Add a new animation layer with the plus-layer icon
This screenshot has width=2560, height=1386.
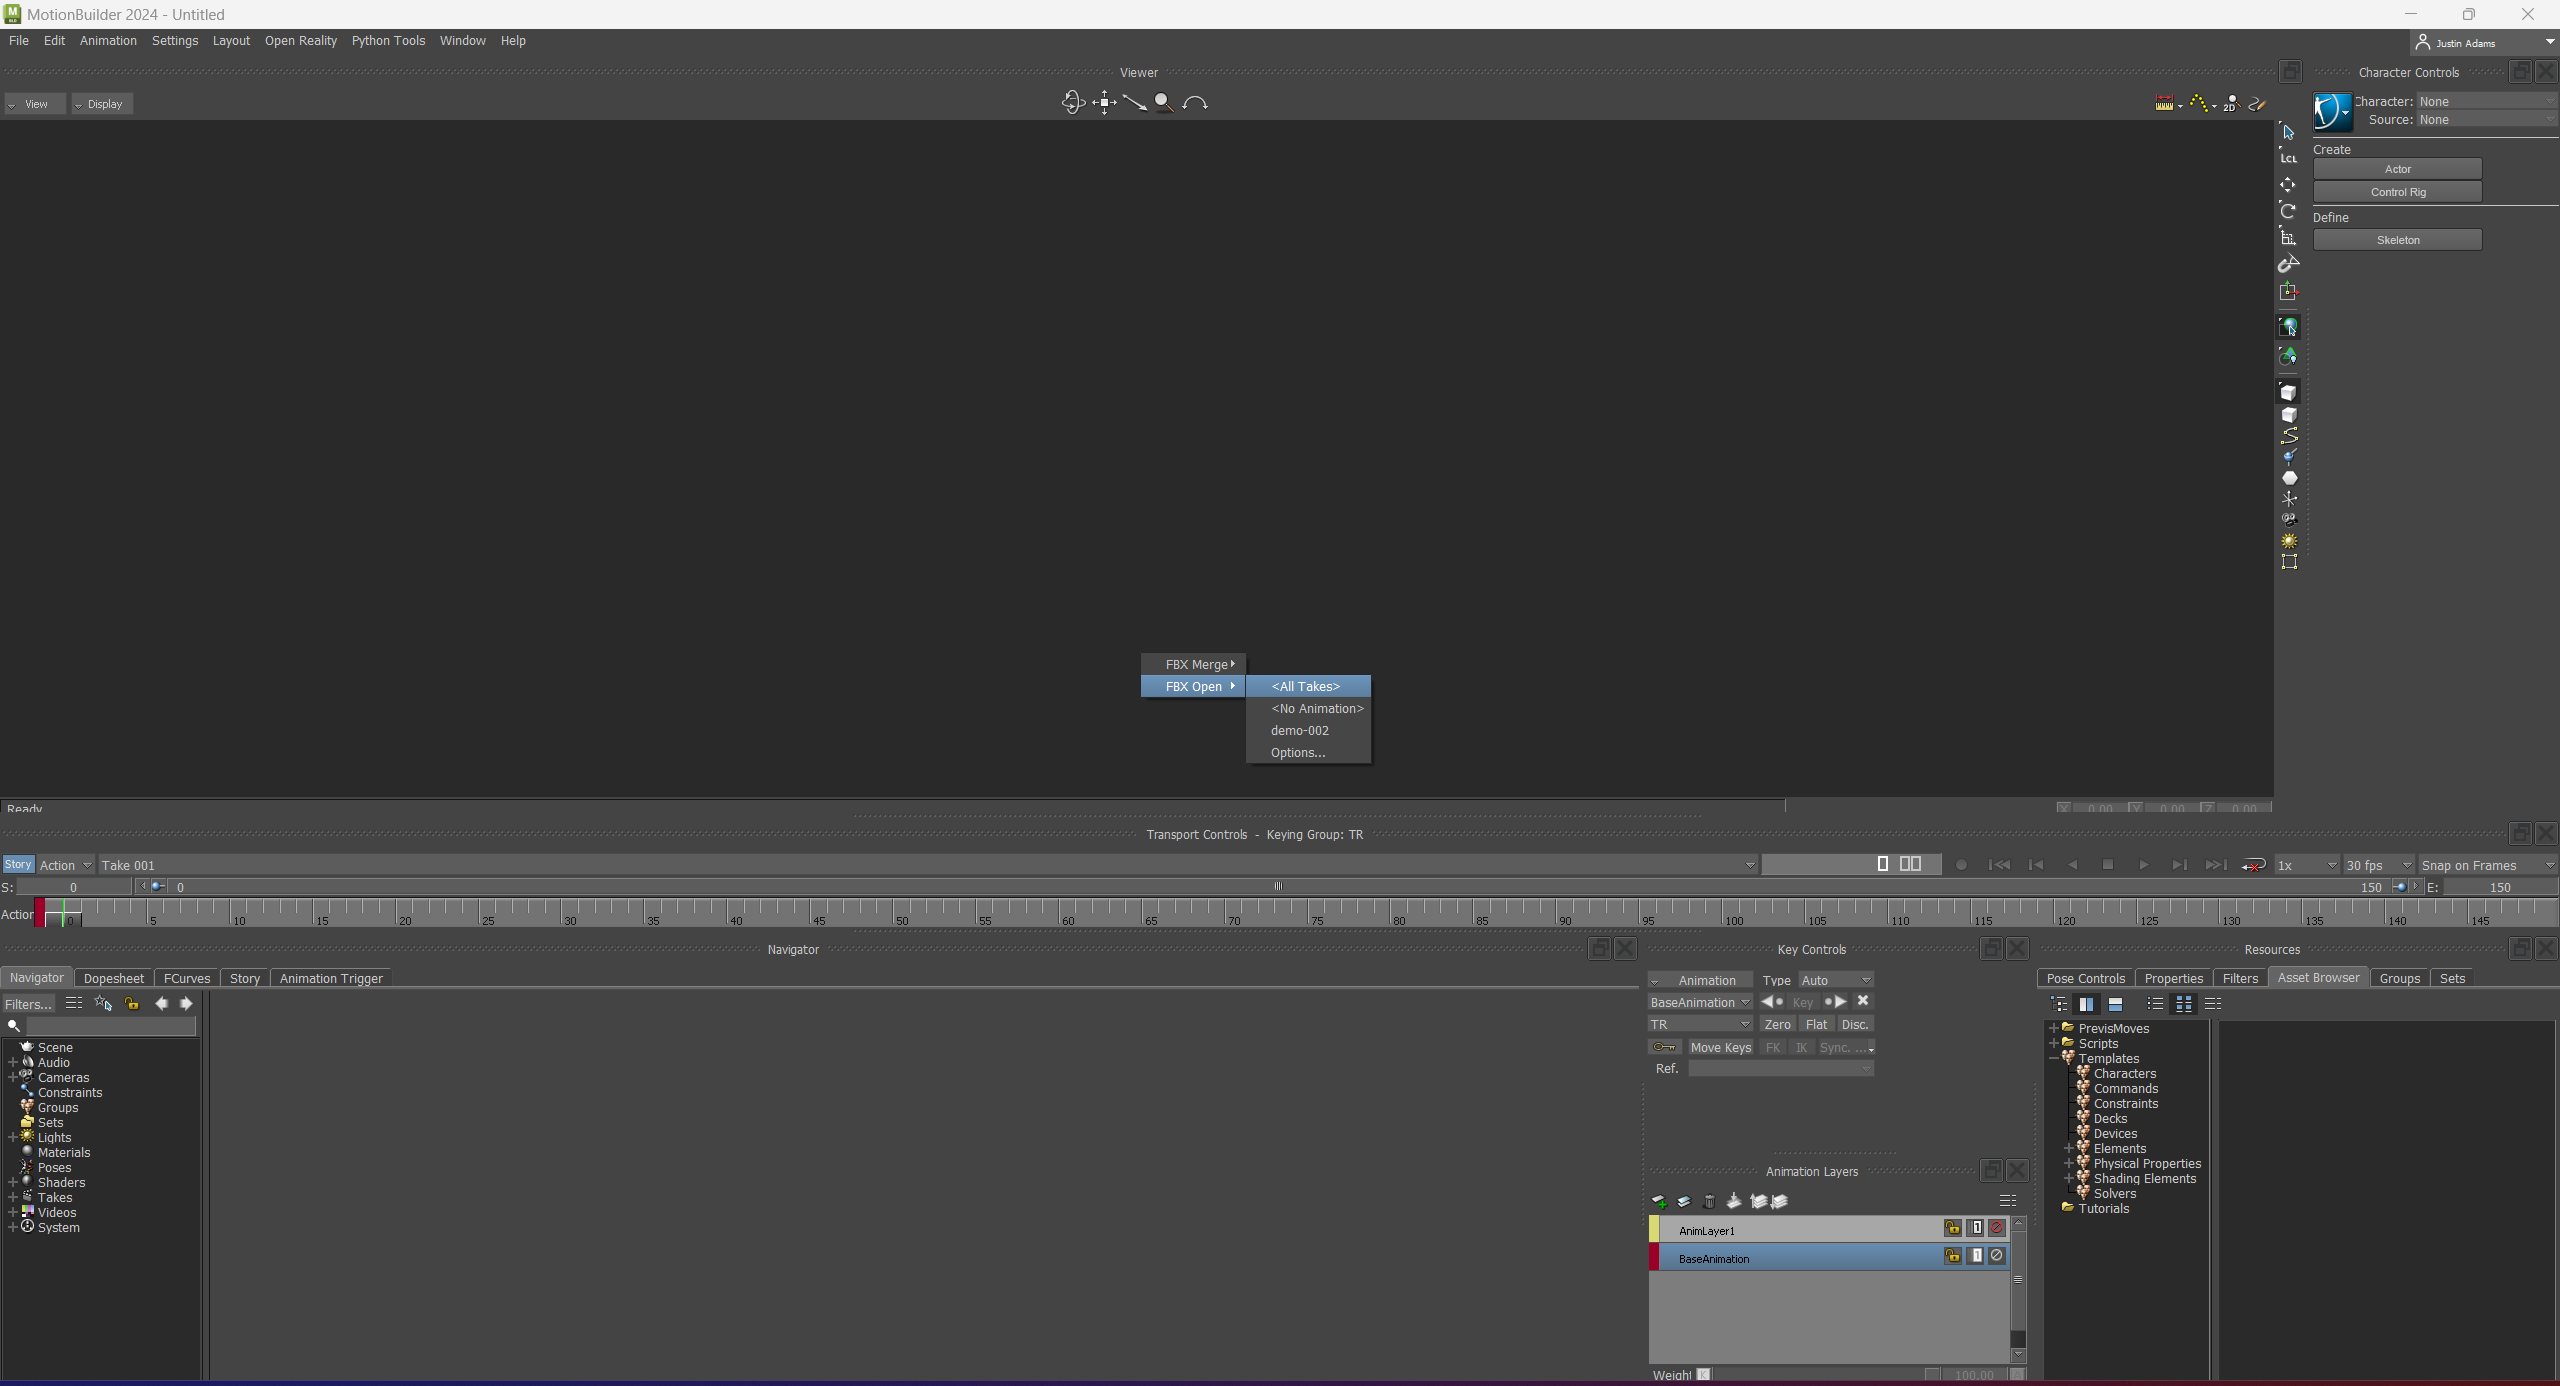click(1659, 1201)
